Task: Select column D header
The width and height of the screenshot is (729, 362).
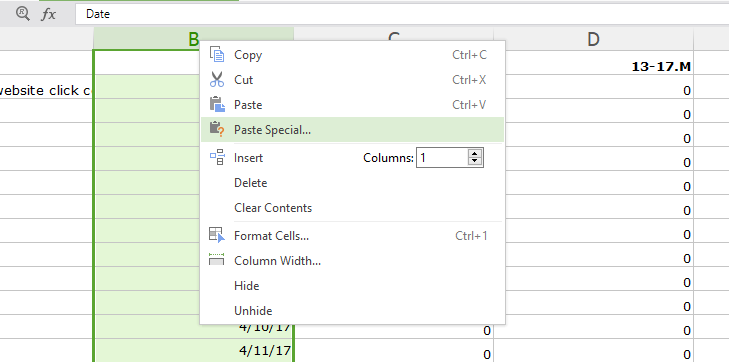Action: [593, 39]
